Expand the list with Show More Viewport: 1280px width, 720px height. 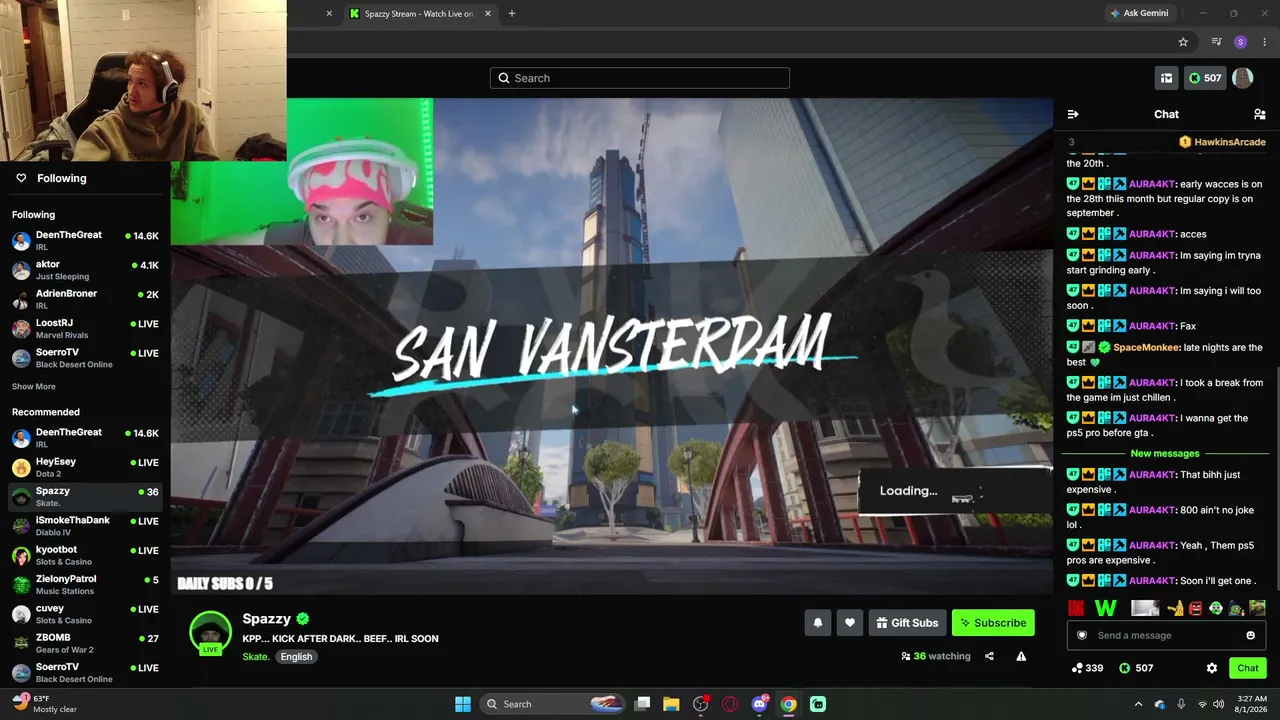(34, 386)
